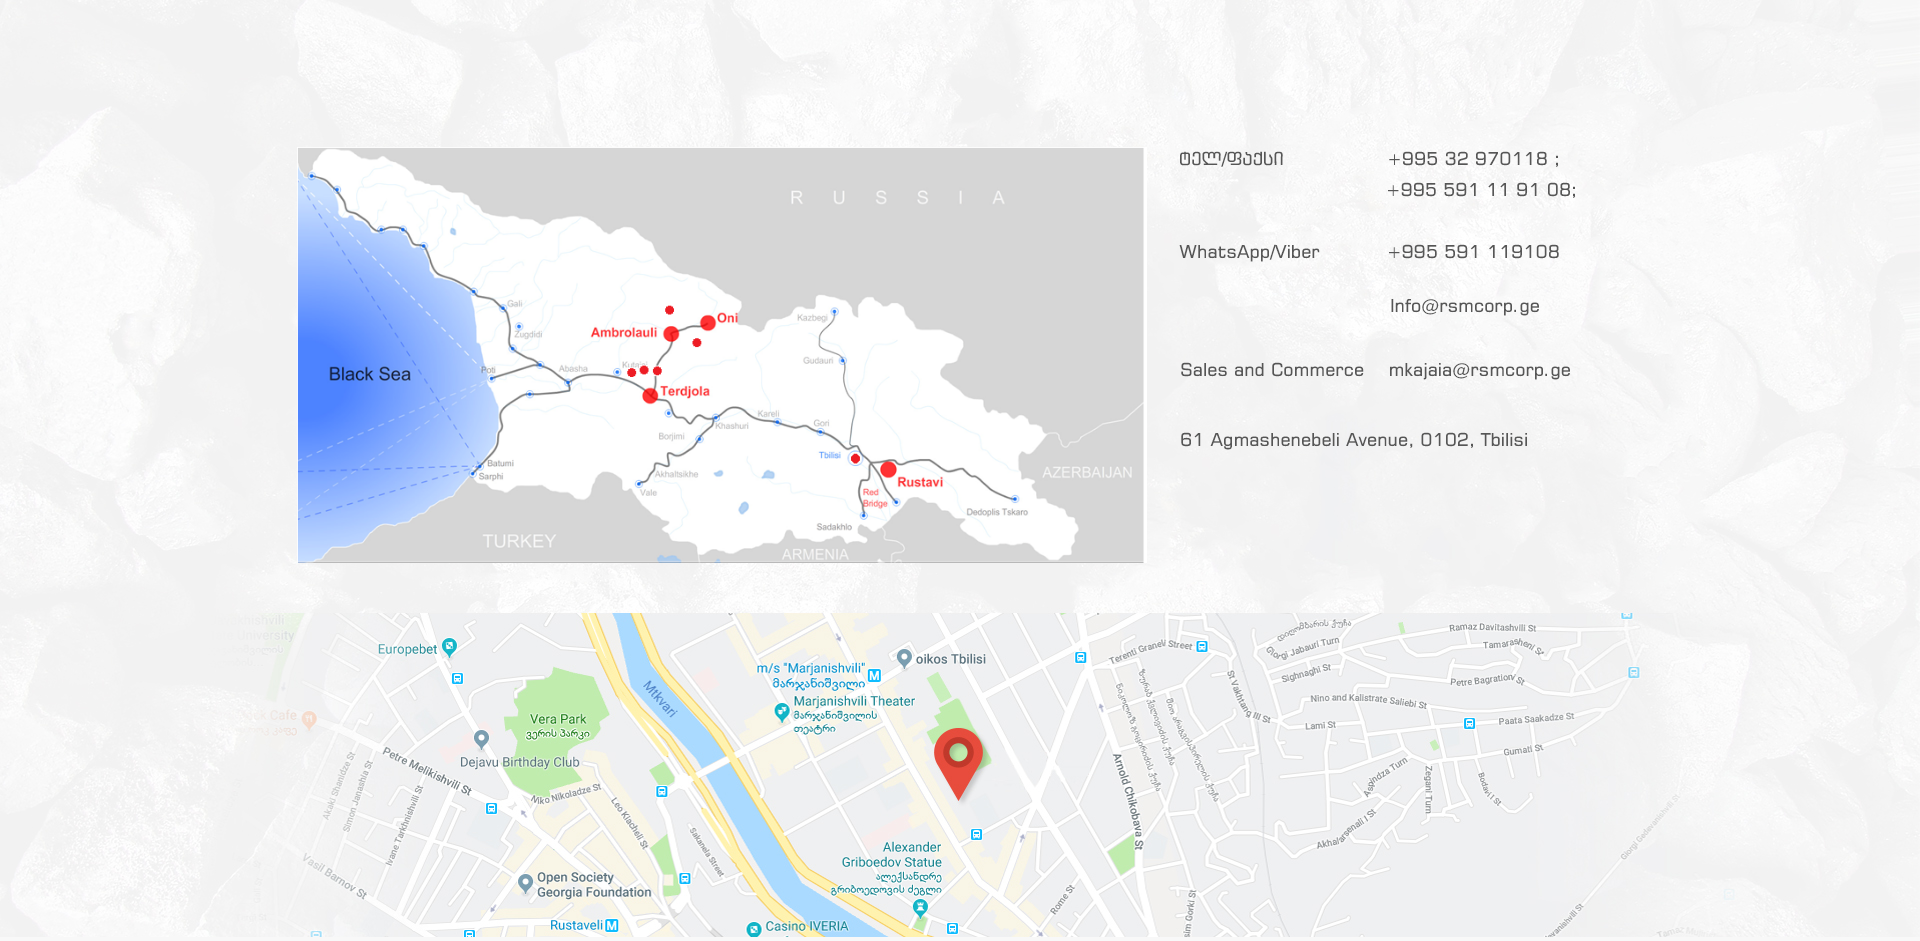1920x941 pixels.
Task: Click the red location pin on the map
Action: point(958,756)
